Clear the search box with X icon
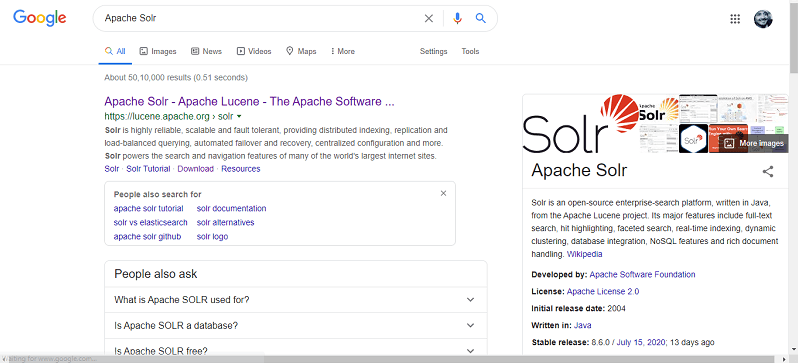Viewport: 798px width, 363px height. [x=429, y=18]
